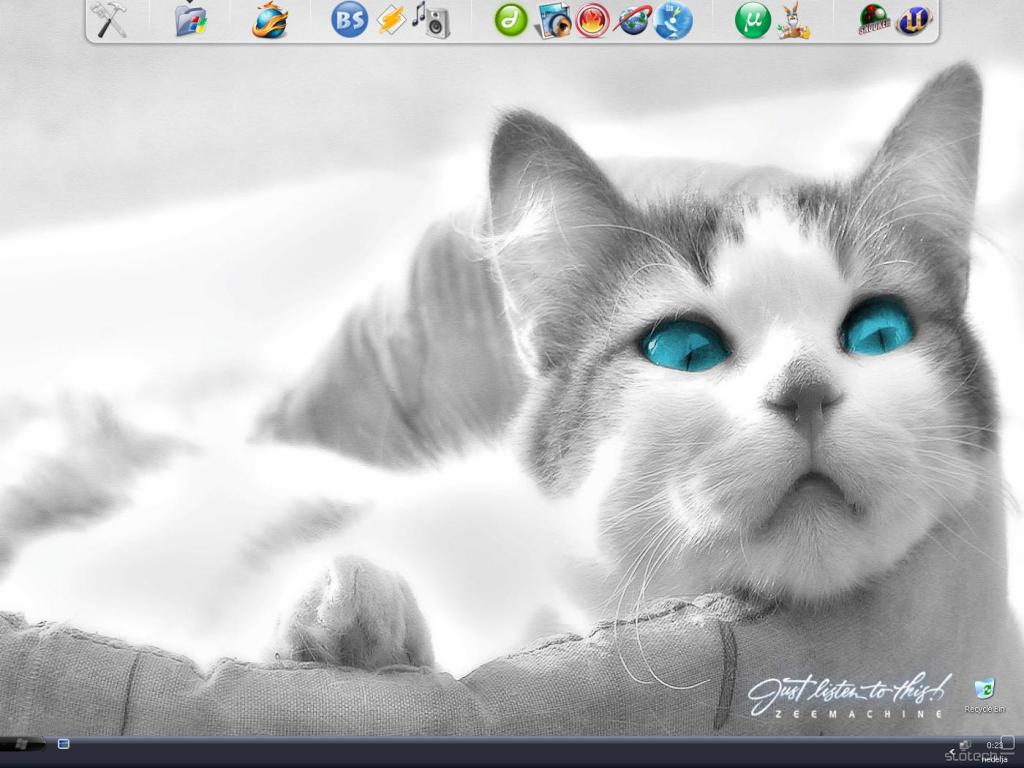The height and width of the screenshot is (768, 1024).
Task: Open the Windows folder icon in dock
Action: [x=191, y=20]
